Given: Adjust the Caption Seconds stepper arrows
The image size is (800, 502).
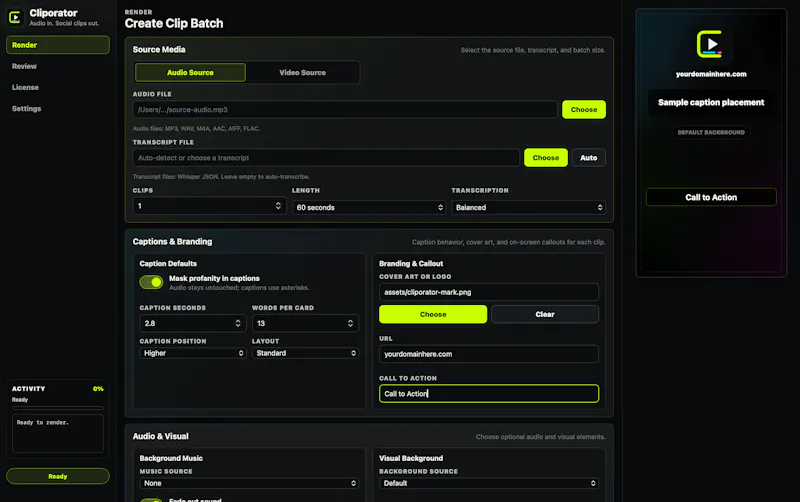Looking at the screenshot, I should 238,323.
